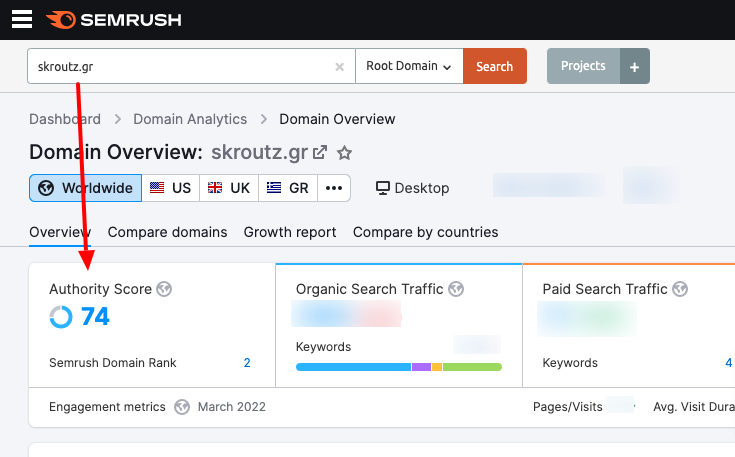Open Compare by countries tab
Viewport: 735px width, 457px height.
[x=425, y=232]
